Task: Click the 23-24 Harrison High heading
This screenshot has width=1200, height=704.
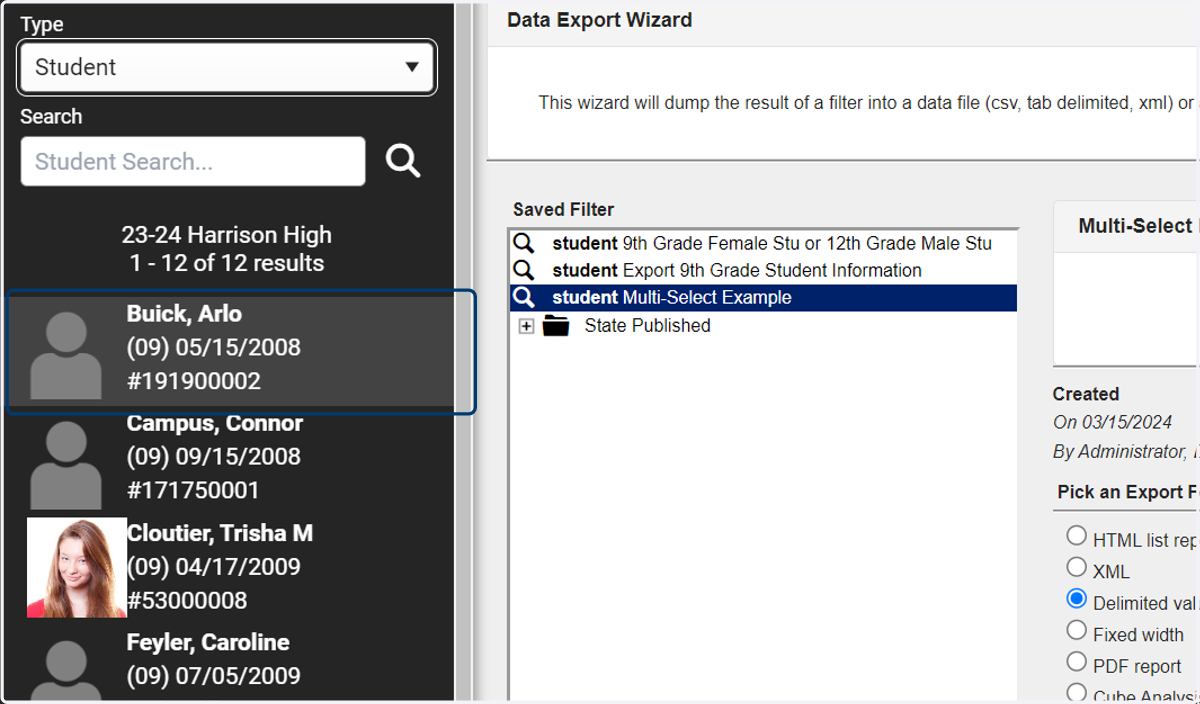Action: point(227,235)
